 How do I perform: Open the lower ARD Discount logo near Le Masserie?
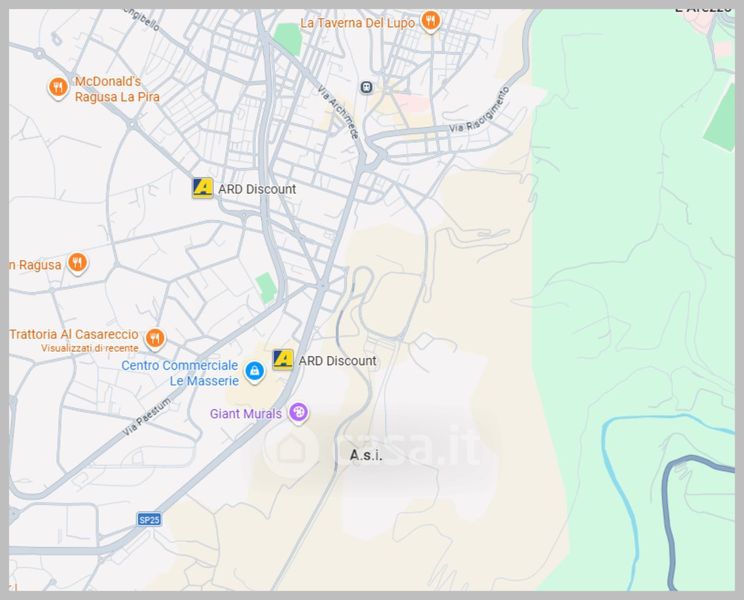pyautogui.click(x=284, y=360)
